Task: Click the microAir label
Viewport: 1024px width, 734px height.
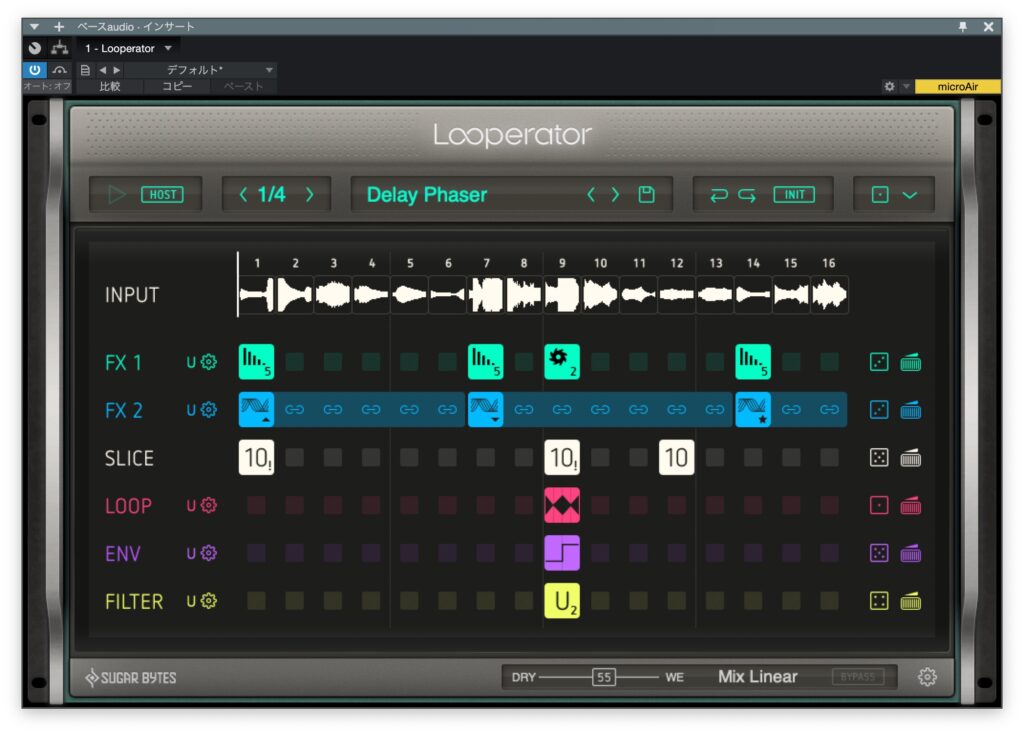Action: tap(958, 87)
